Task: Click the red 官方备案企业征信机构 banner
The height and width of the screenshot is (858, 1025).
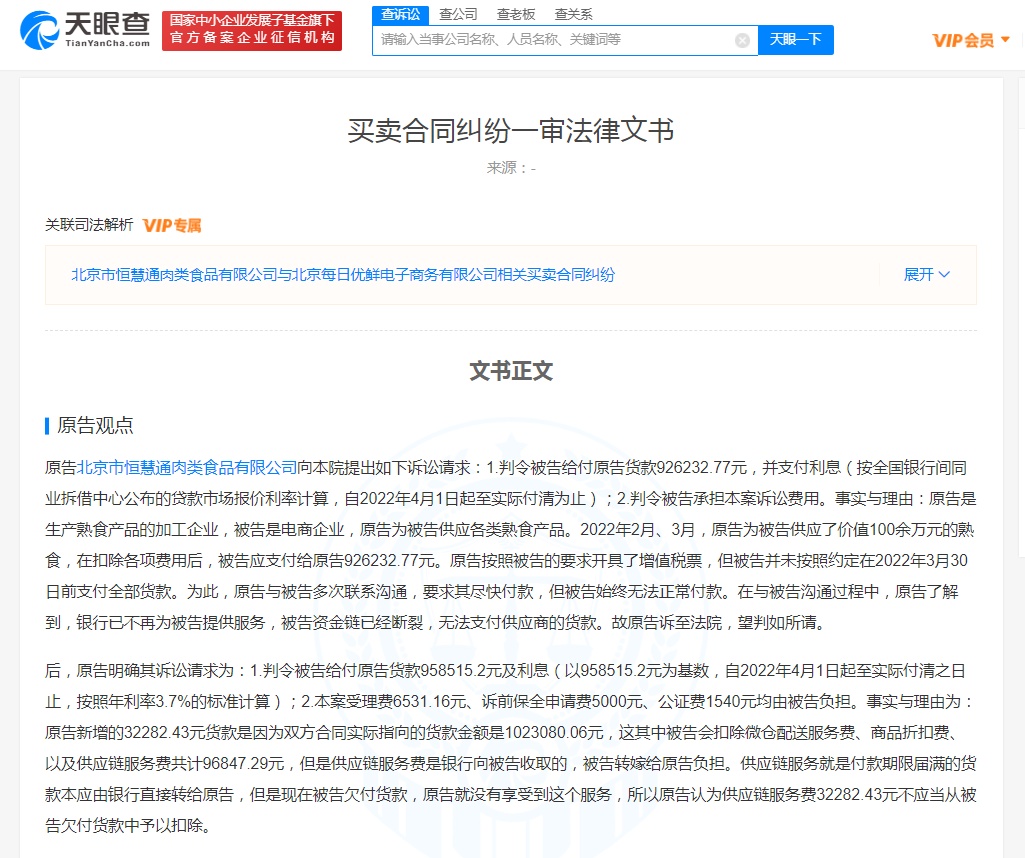Action: 252,30
